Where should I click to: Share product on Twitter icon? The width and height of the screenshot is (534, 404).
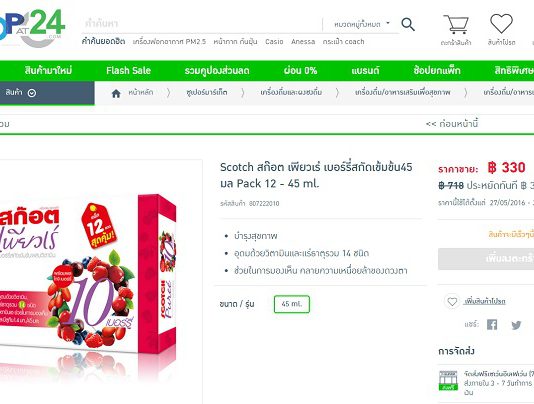pos(516,325)
